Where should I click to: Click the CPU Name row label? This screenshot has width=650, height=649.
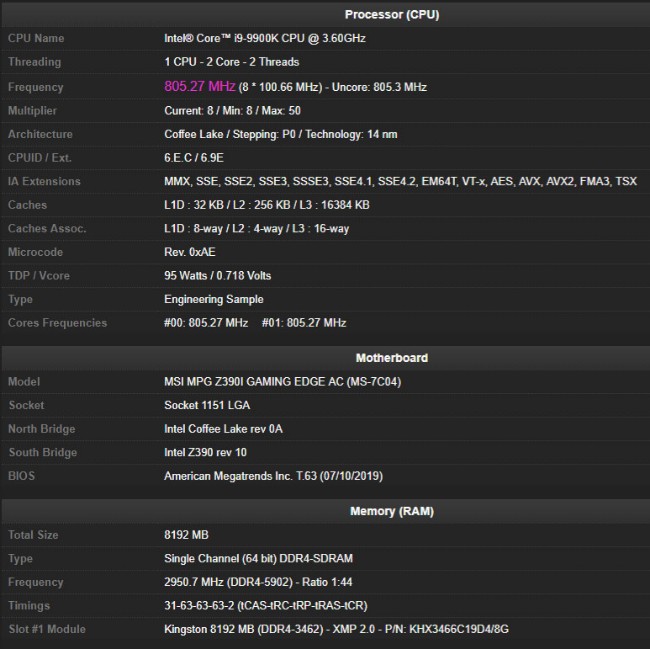point(36,38)
